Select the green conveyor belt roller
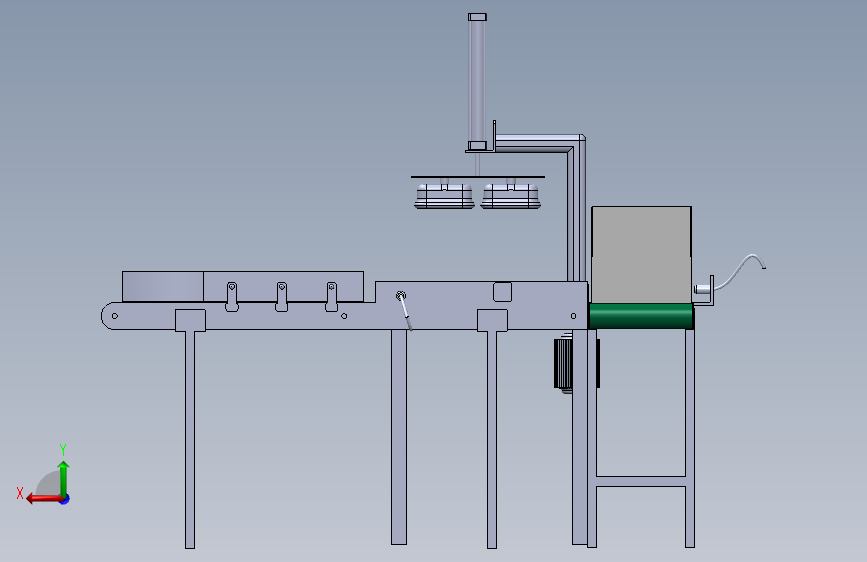The image size is (867, 562). coord(641,316)
